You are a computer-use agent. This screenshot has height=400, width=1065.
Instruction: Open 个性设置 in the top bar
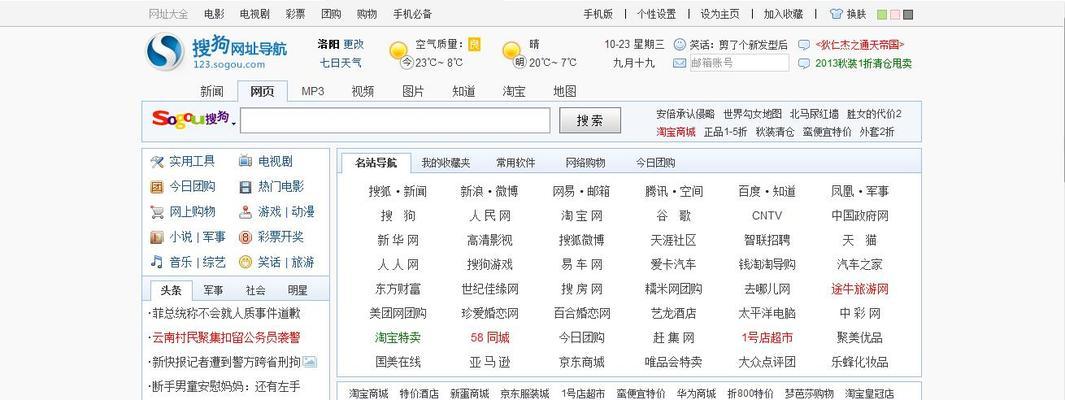(656, 14)
